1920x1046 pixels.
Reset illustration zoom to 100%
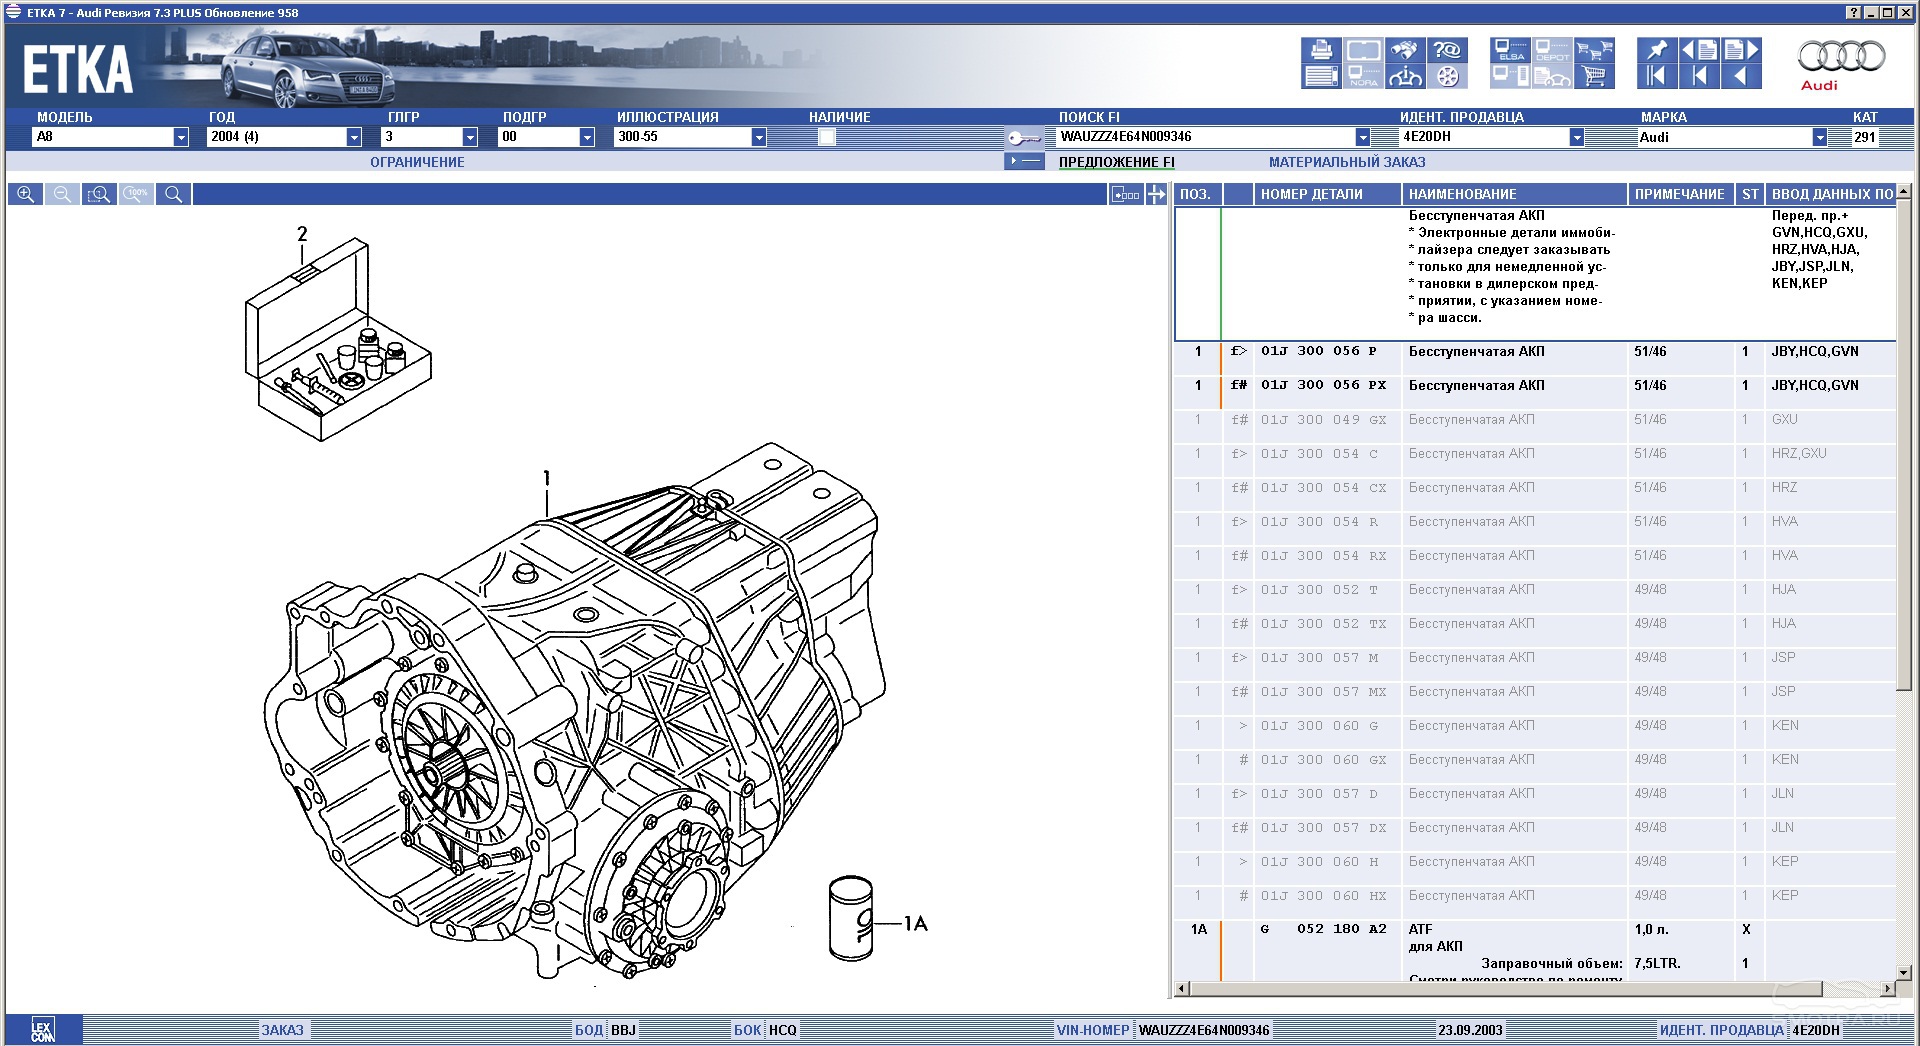point(136,194)
